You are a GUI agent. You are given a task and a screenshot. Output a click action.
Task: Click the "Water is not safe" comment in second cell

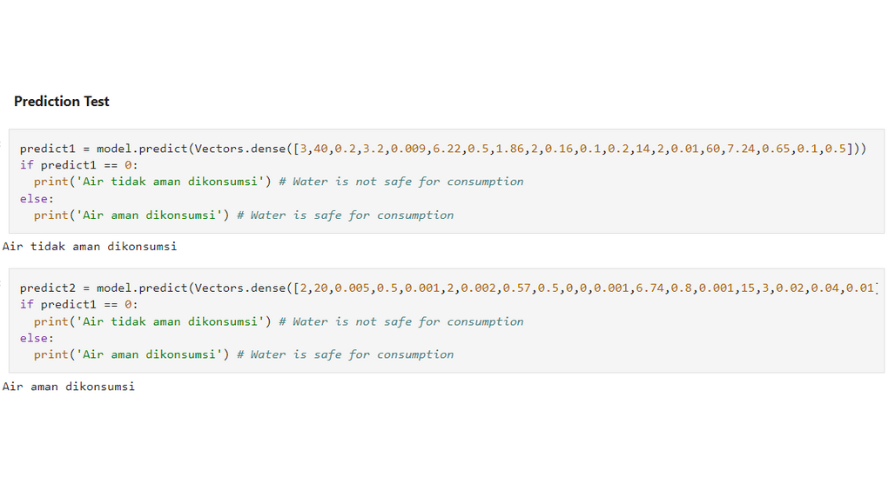click(401, 321)
